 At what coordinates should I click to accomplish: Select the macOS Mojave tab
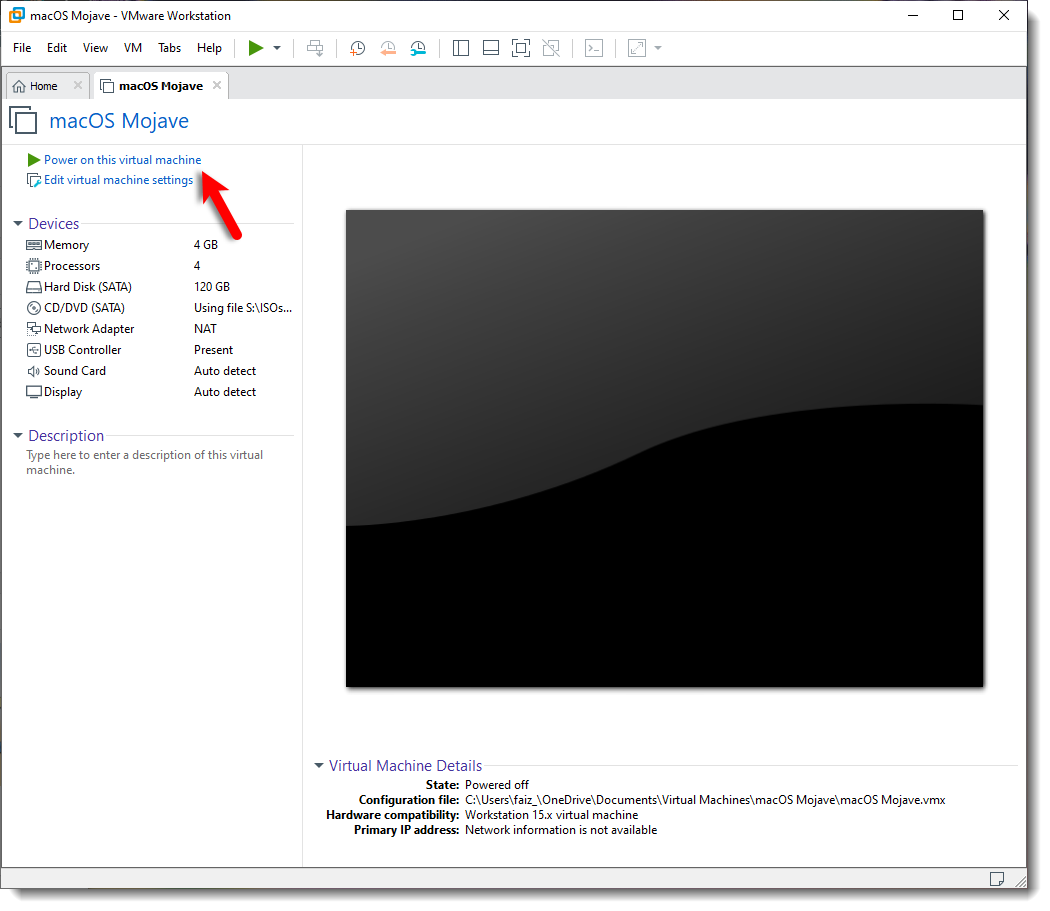point(160,86)
